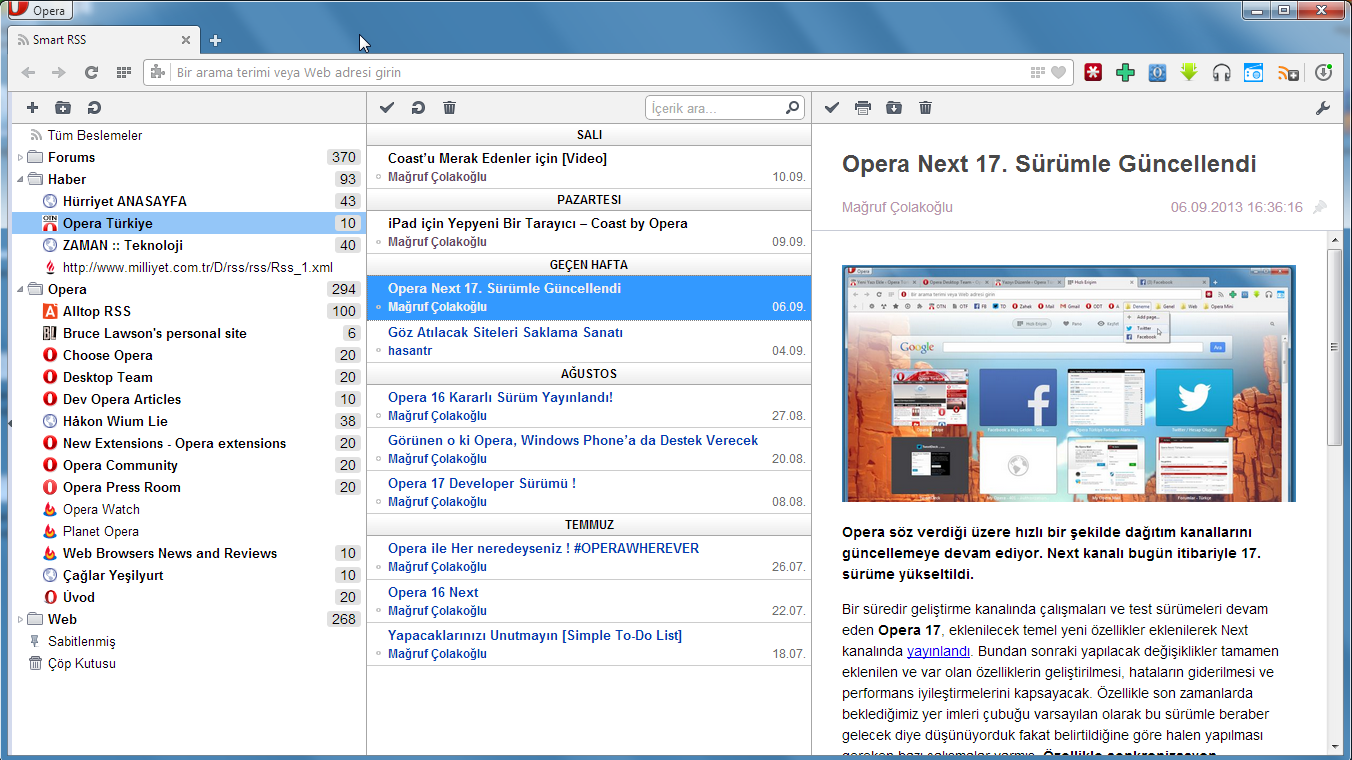Open the Opera Next 17. Sürümle Güncellendi heading
This screenshot has width=1352, height=760.
pos(1049,164)
